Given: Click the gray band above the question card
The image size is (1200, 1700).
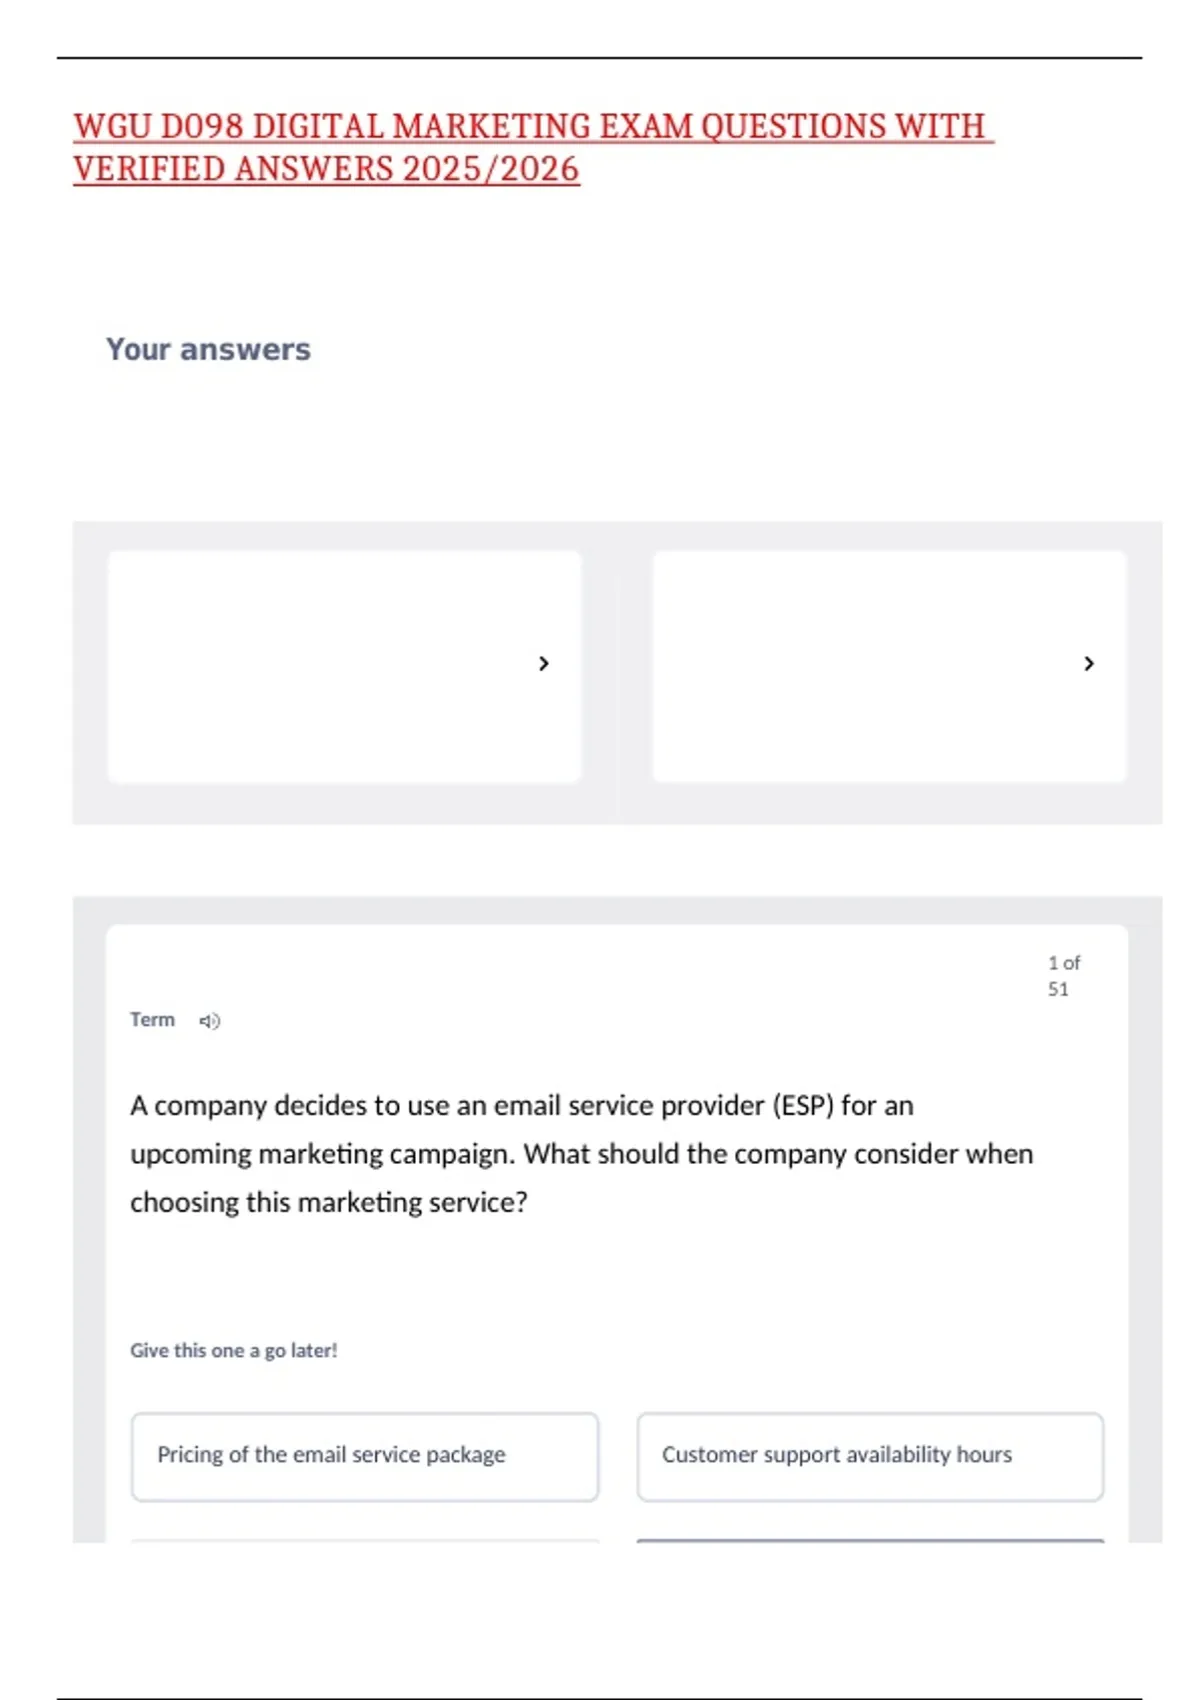Looking at the screenshot, I should click(x=617, y=910).
